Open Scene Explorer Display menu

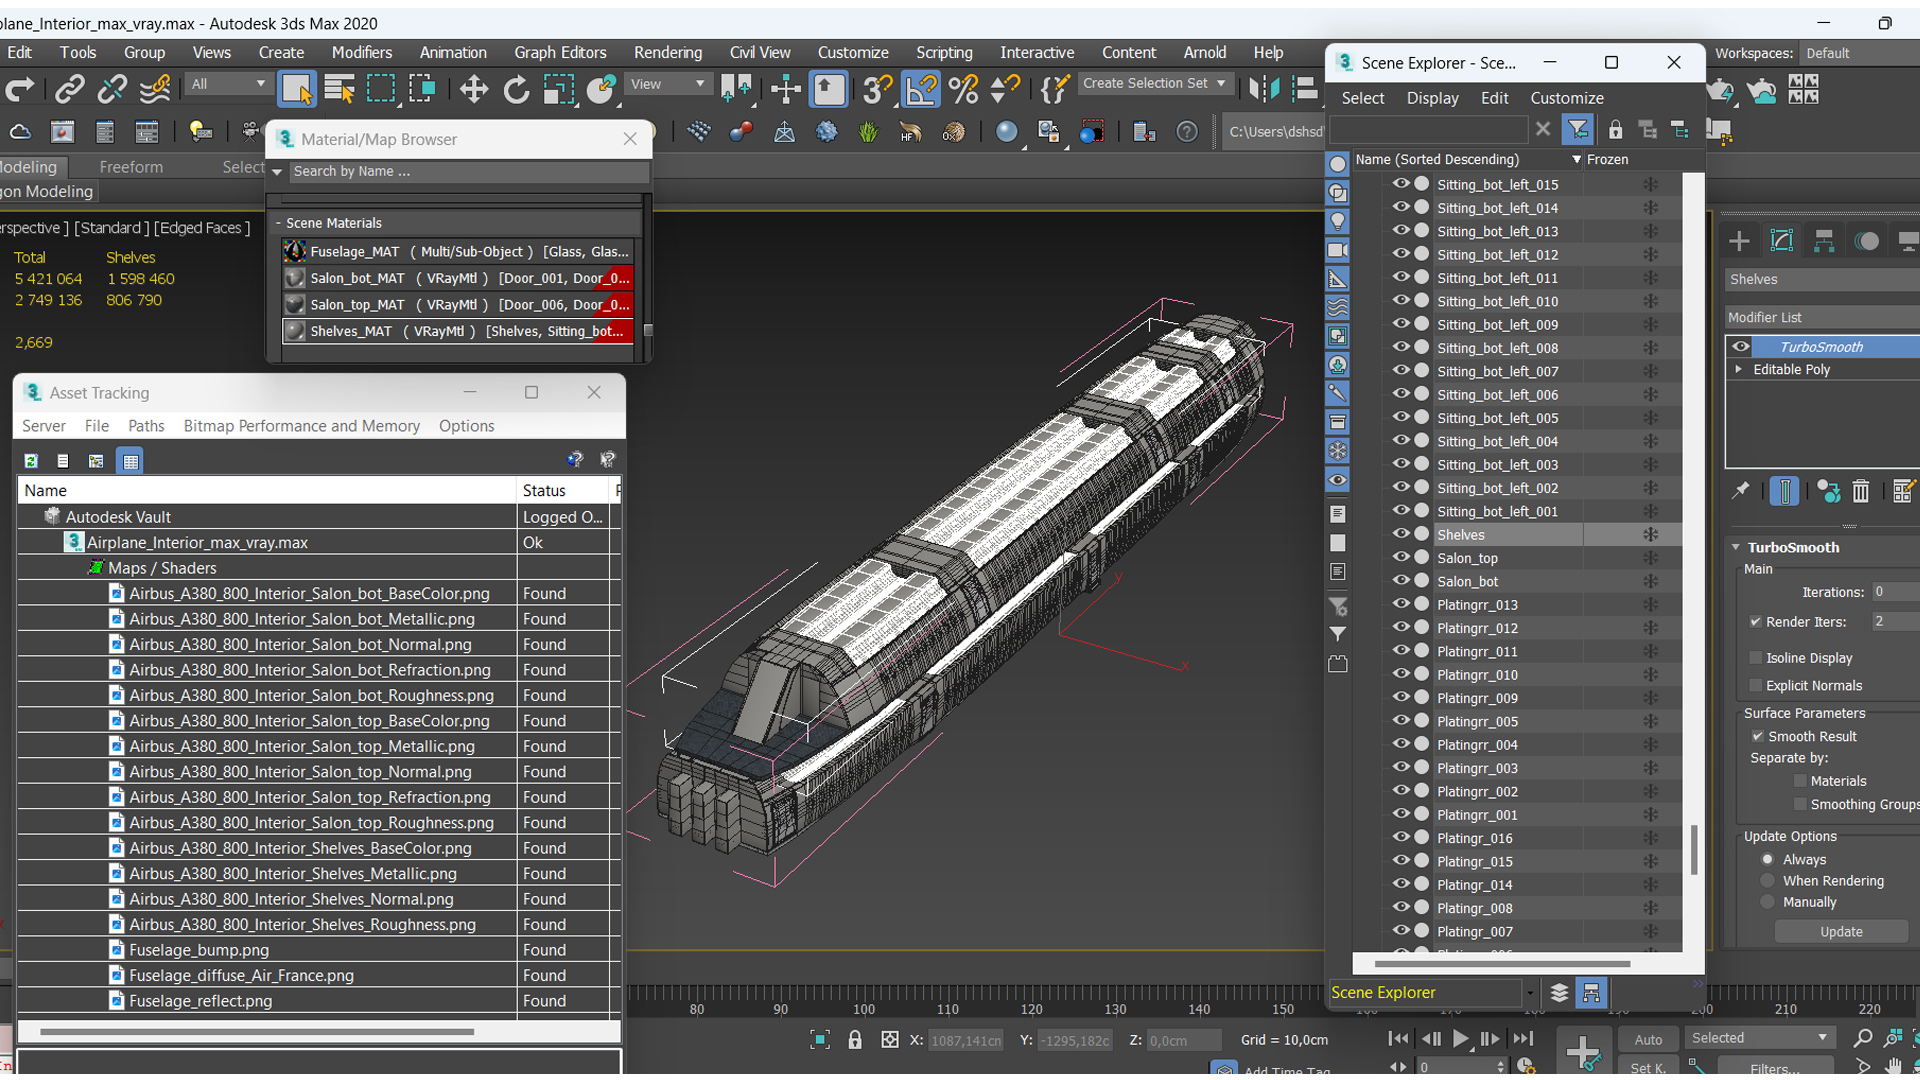click(1432, 98)
